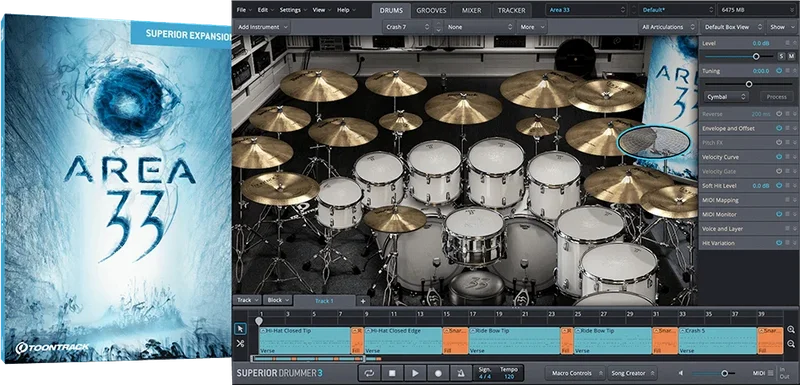800x385 pixels.
Task: Open the Cymbal type dropdown
Action: [727, 96]
